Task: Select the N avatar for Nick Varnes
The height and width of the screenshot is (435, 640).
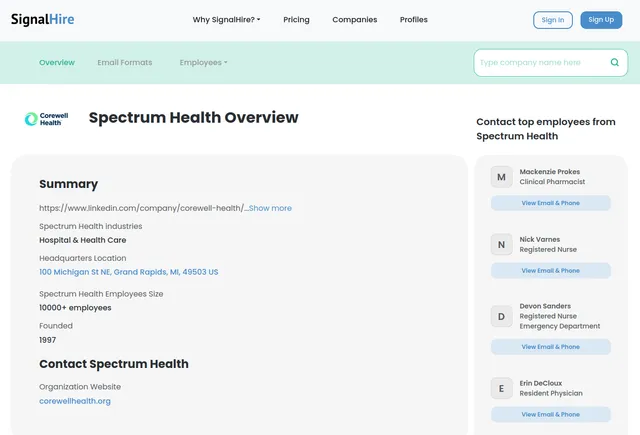Action: click(x=501, y=244)
